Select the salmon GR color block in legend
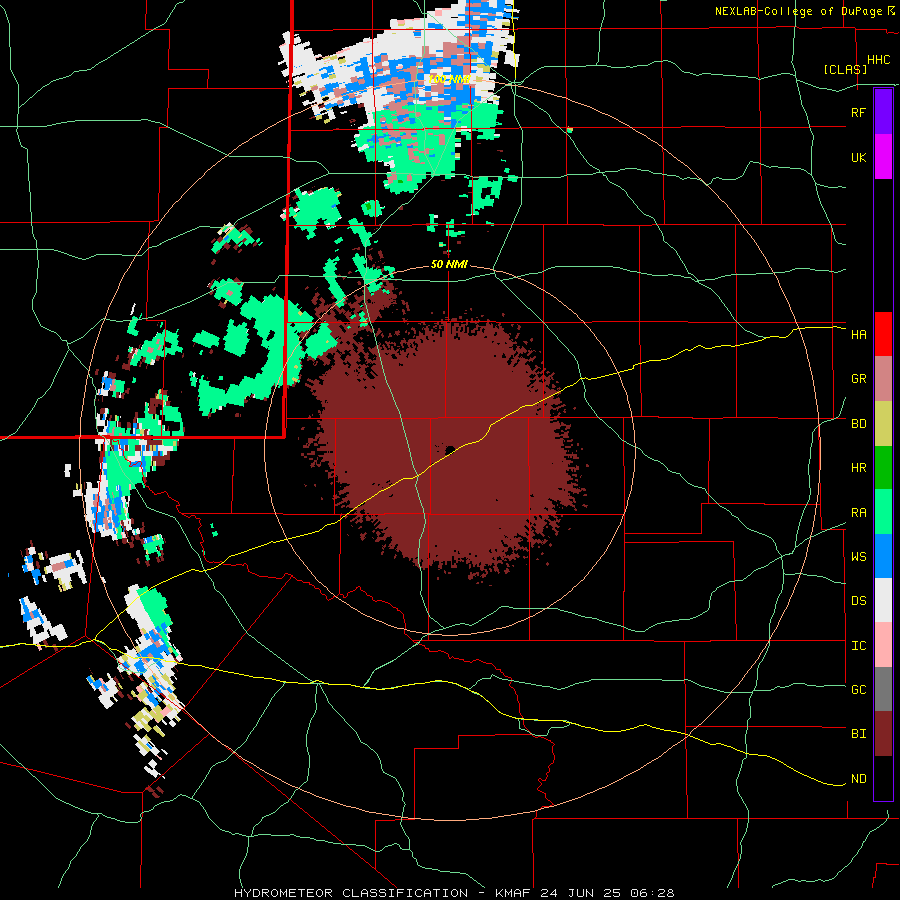Image resolution: width=900 pixels, height=900 pixels. point(883,379)
